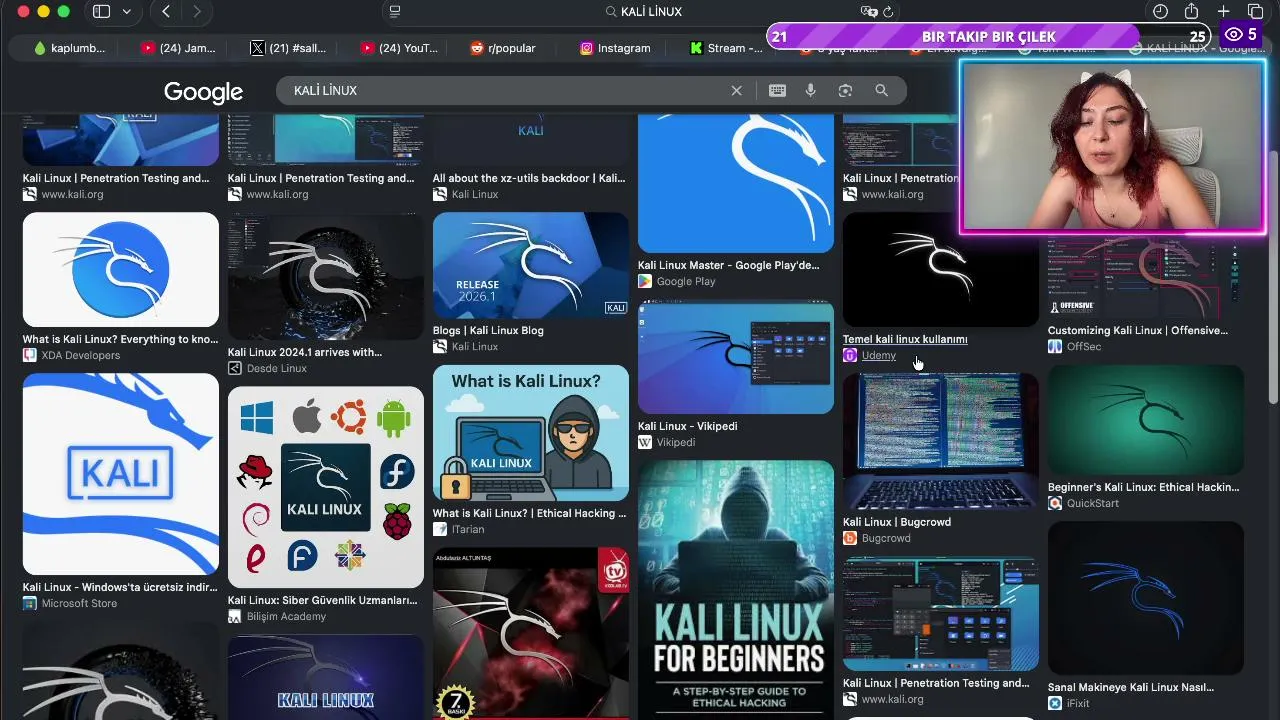Open the OS logos Kali Linux collage thumbnail
Screen dimensions: 1280x720
coord(326,487)
